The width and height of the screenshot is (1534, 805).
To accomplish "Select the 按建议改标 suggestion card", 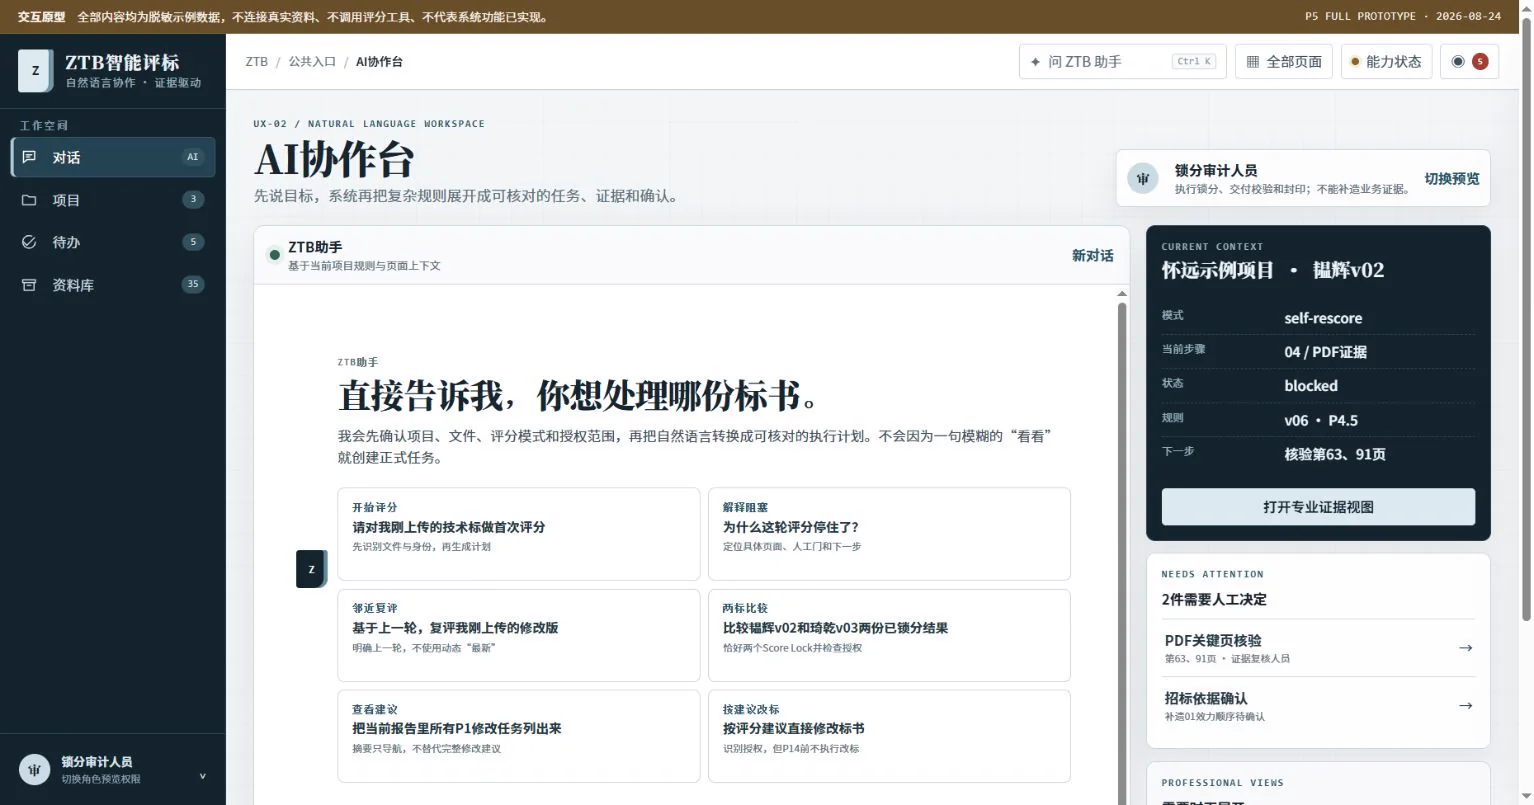I will [x=889, y=736].
